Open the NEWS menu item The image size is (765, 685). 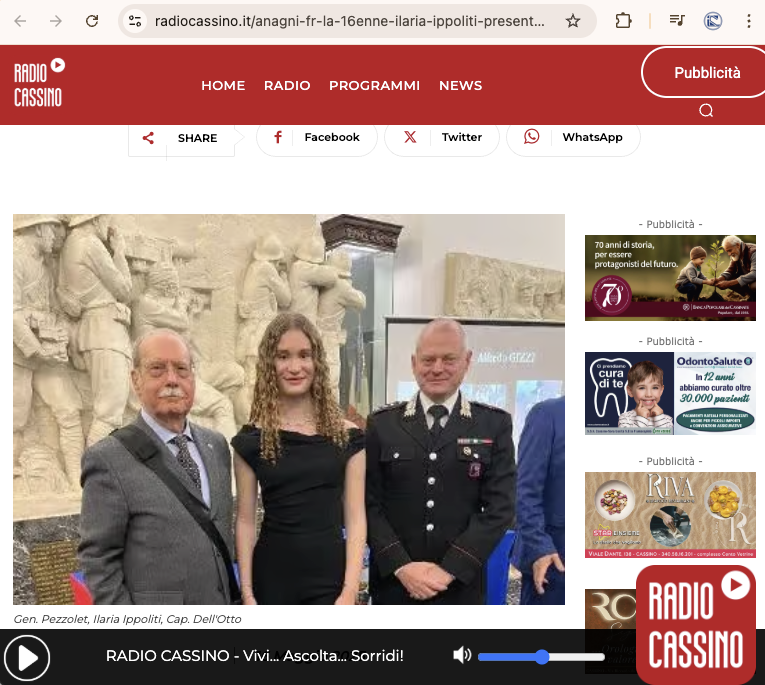tap(461, 85)
